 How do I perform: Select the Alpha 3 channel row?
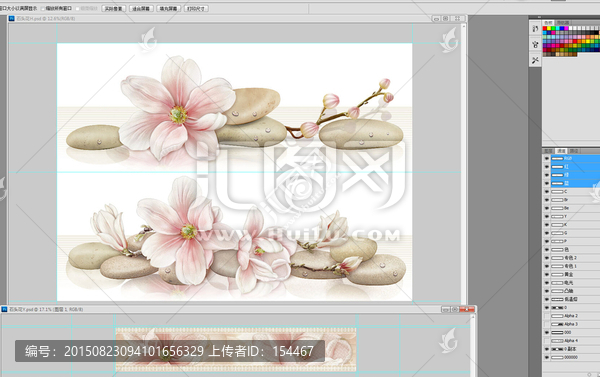(575, 324)
